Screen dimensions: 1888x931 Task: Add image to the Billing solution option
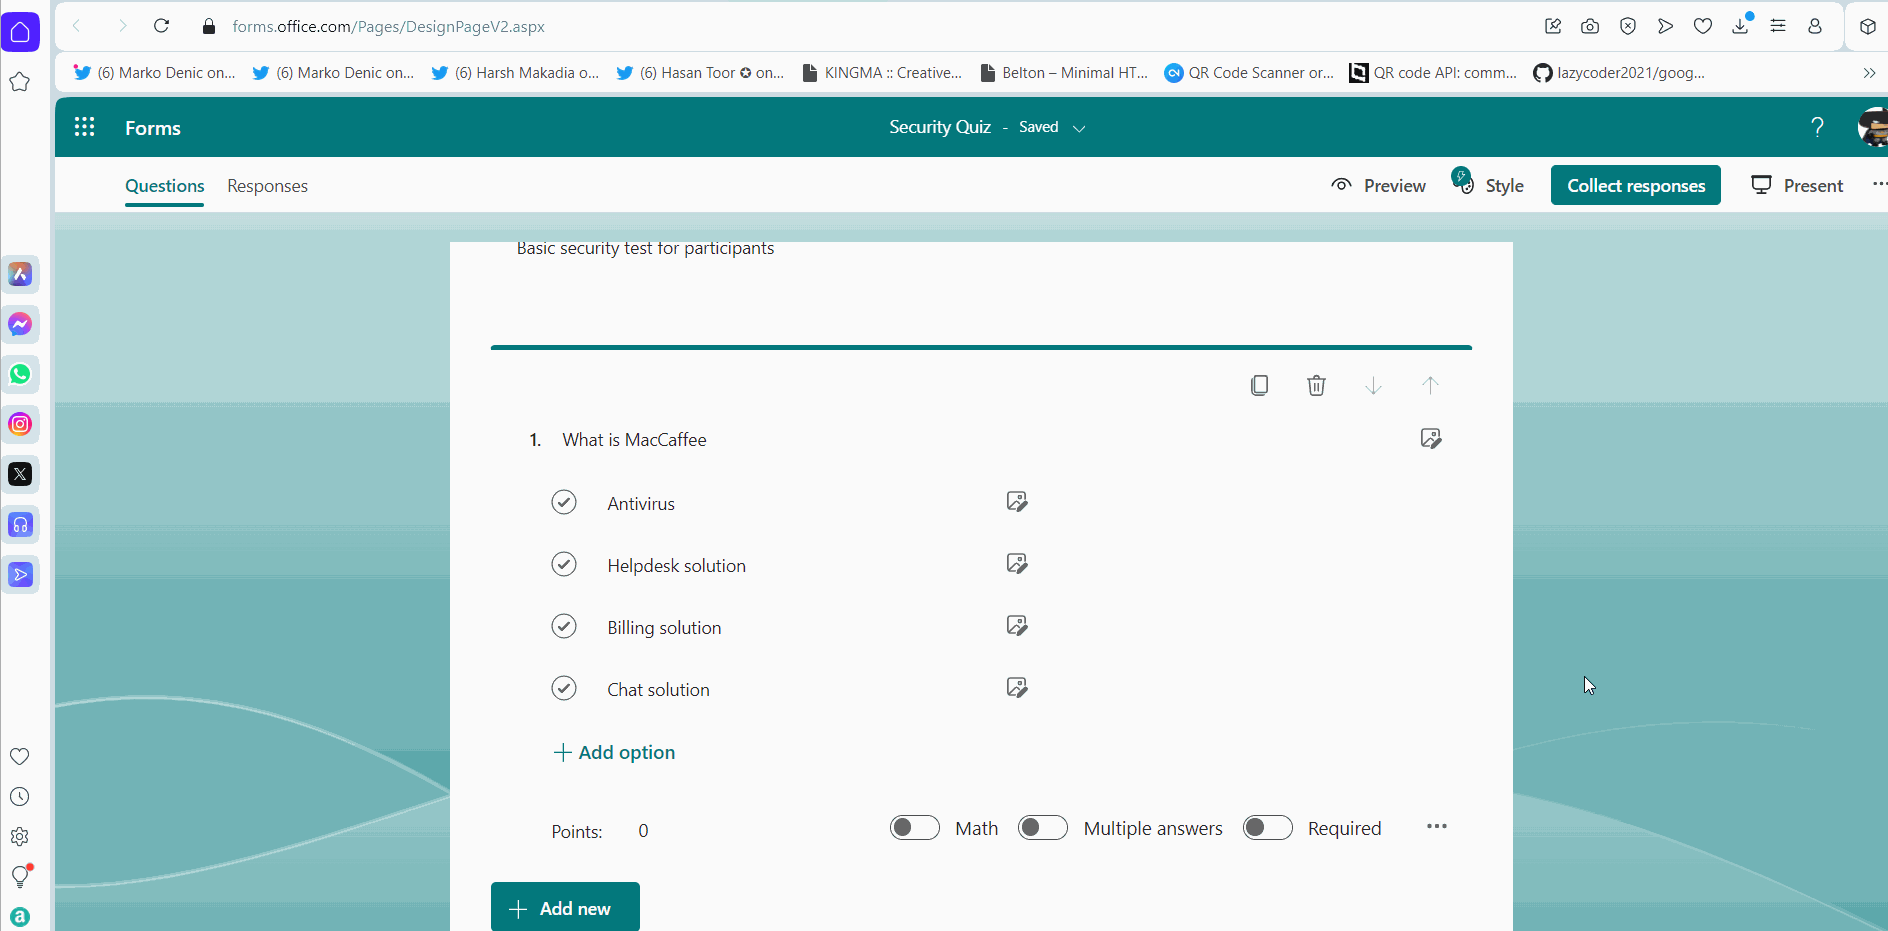pos(1017,625)
